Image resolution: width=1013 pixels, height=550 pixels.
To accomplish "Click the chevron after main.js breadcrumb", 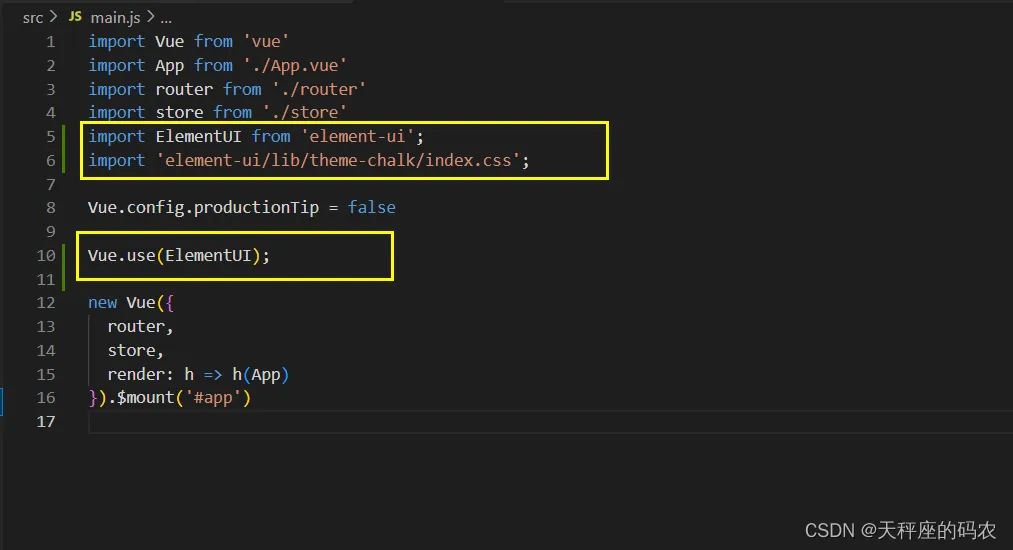I will tap(151, 17).
